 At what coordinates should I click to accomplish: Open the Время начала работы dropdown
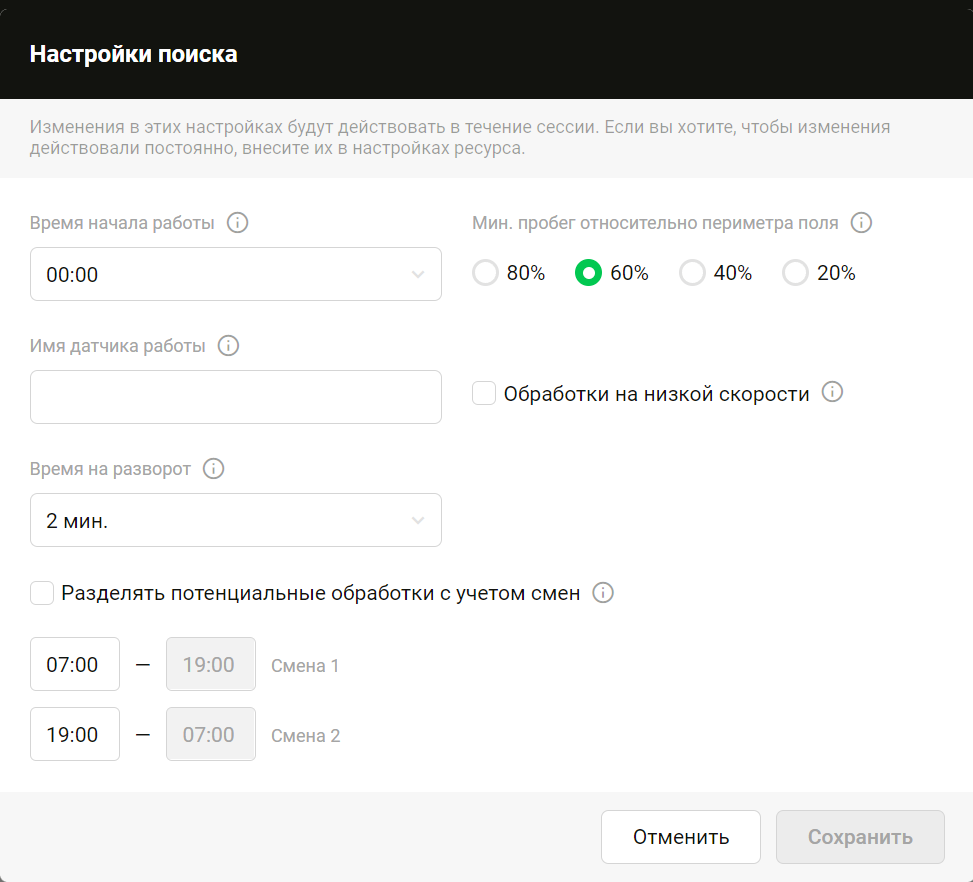click(236, 273)
